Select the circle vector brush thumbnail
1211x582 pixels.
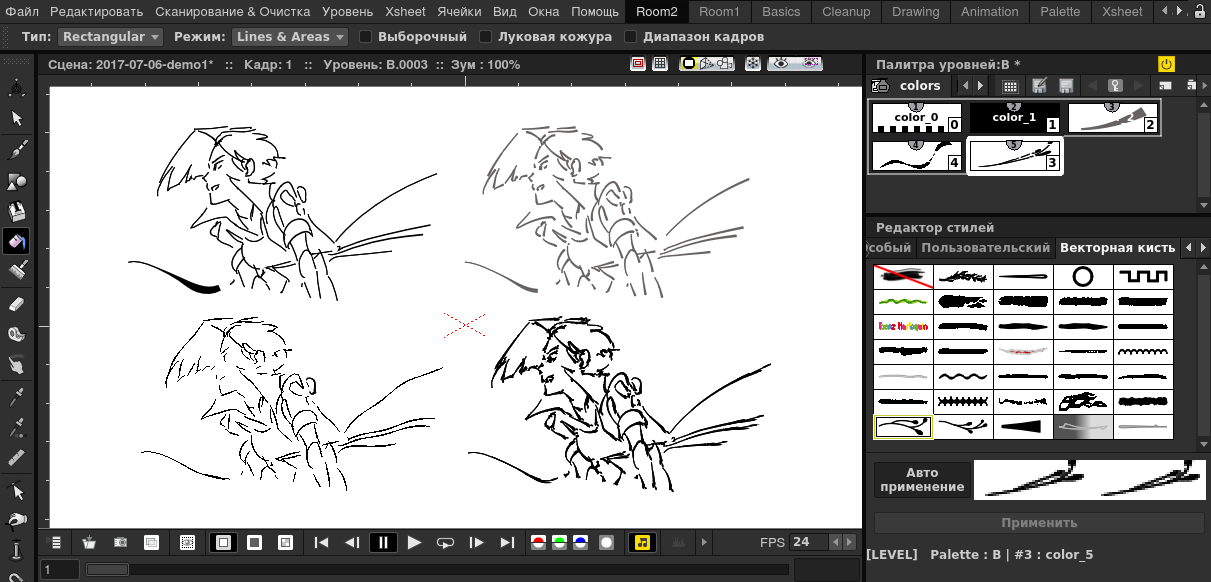tap(1083, 276)
